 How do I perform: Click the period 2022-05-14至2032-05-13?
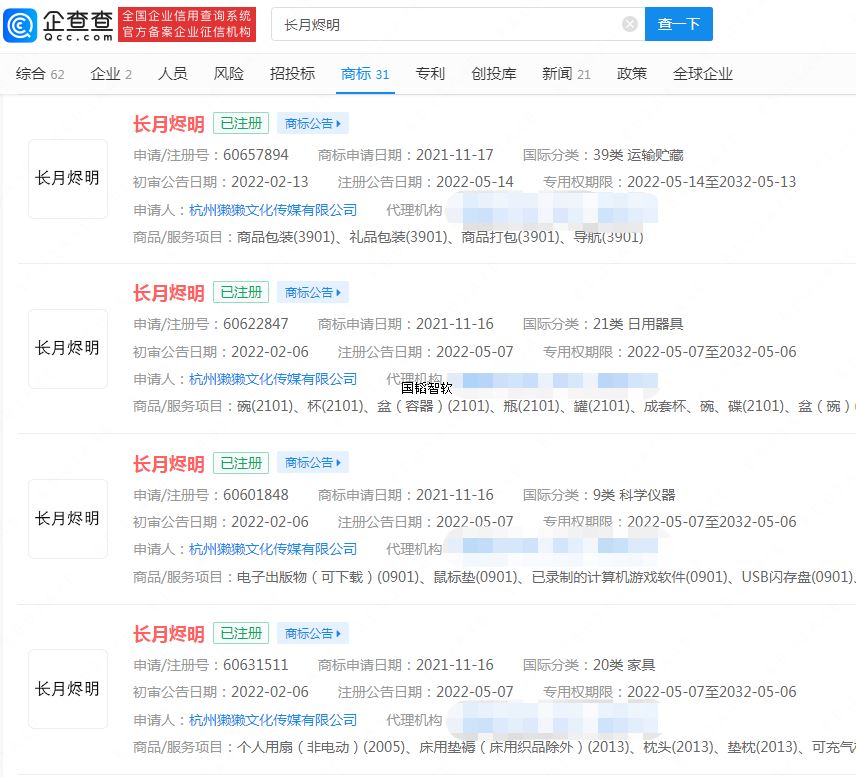712,182
